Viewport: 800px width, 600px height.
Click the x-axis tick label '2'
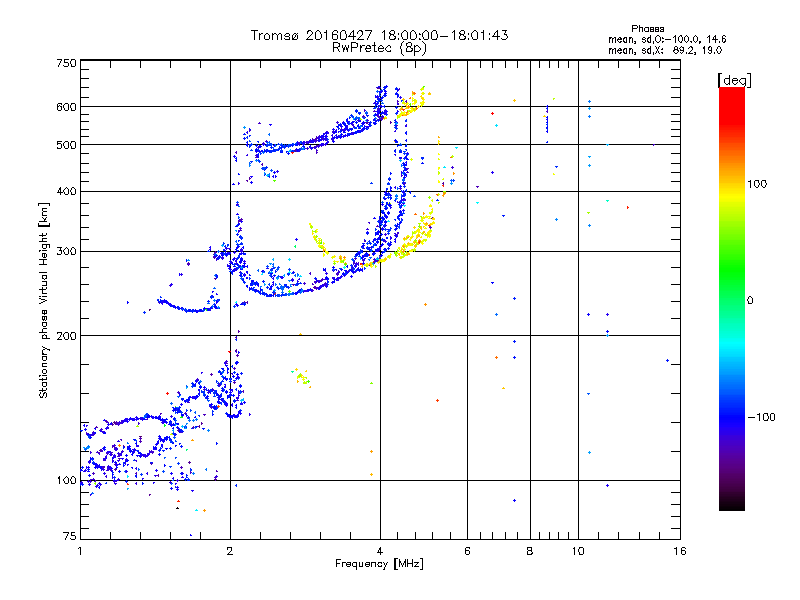pyautogui.click(x=230, y=551)
